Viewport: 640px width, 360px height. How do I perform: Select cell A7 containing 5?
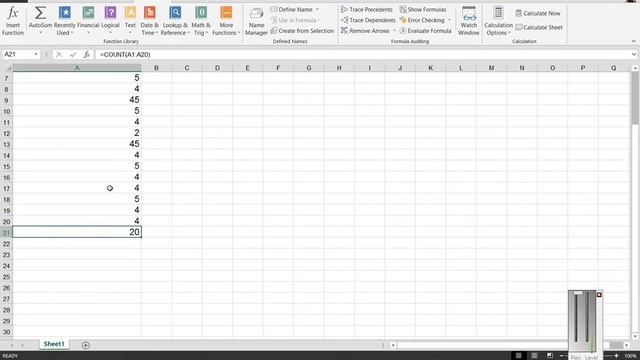[x=77, y=78]
